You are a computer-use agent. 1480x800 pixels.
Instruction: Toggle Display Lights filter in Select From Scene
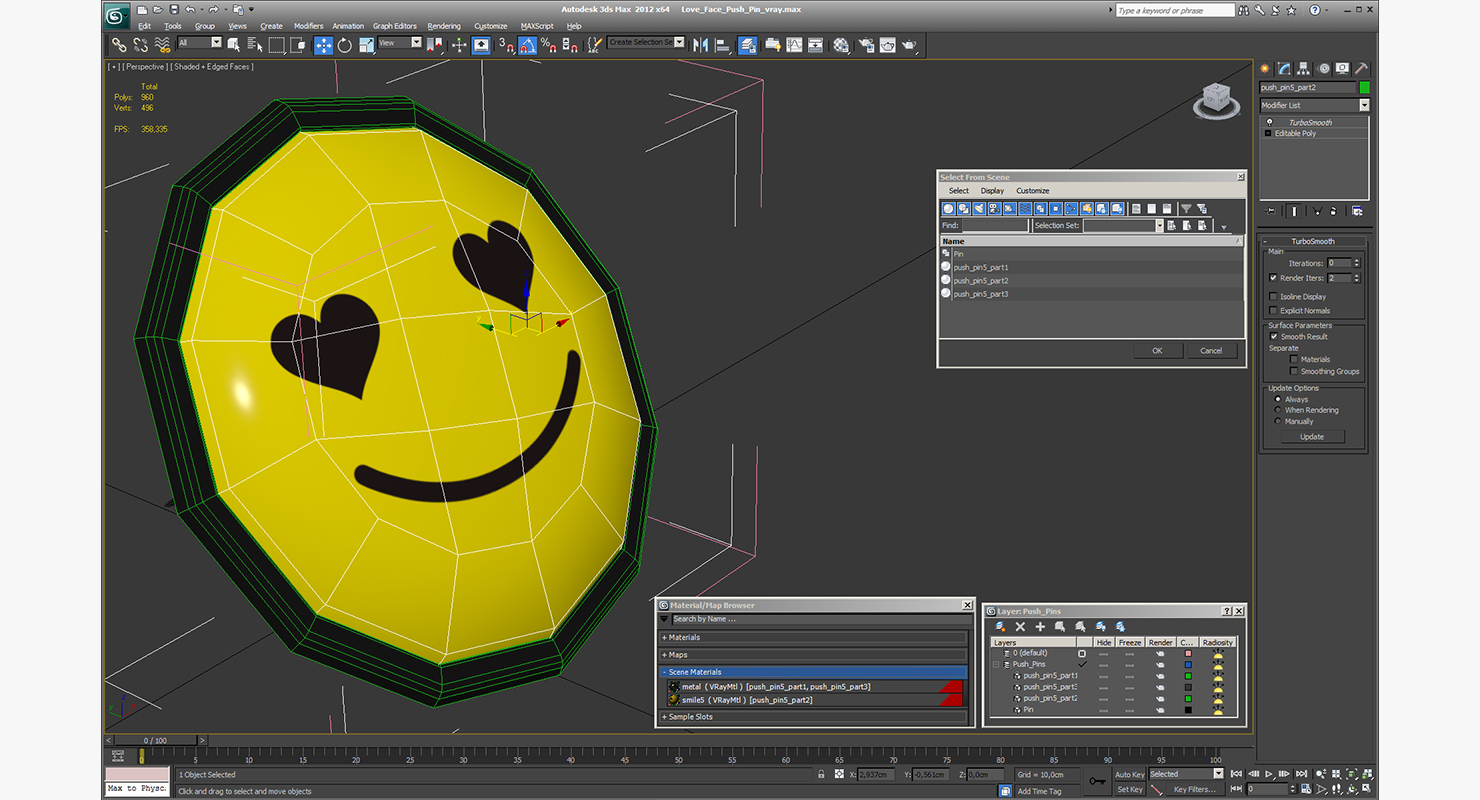coord(979,209)
